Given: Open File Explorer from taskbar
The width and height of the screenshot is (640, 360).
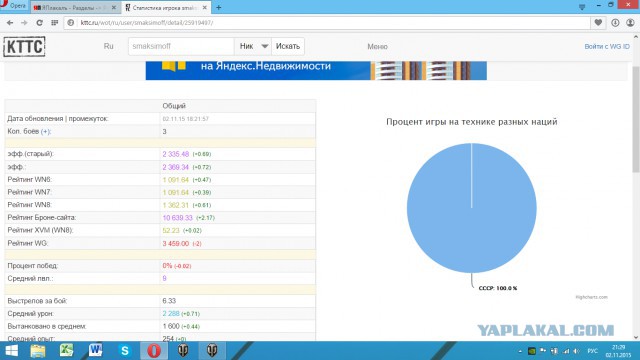Looking at the screenshot, I should click(x=38, y=351).
